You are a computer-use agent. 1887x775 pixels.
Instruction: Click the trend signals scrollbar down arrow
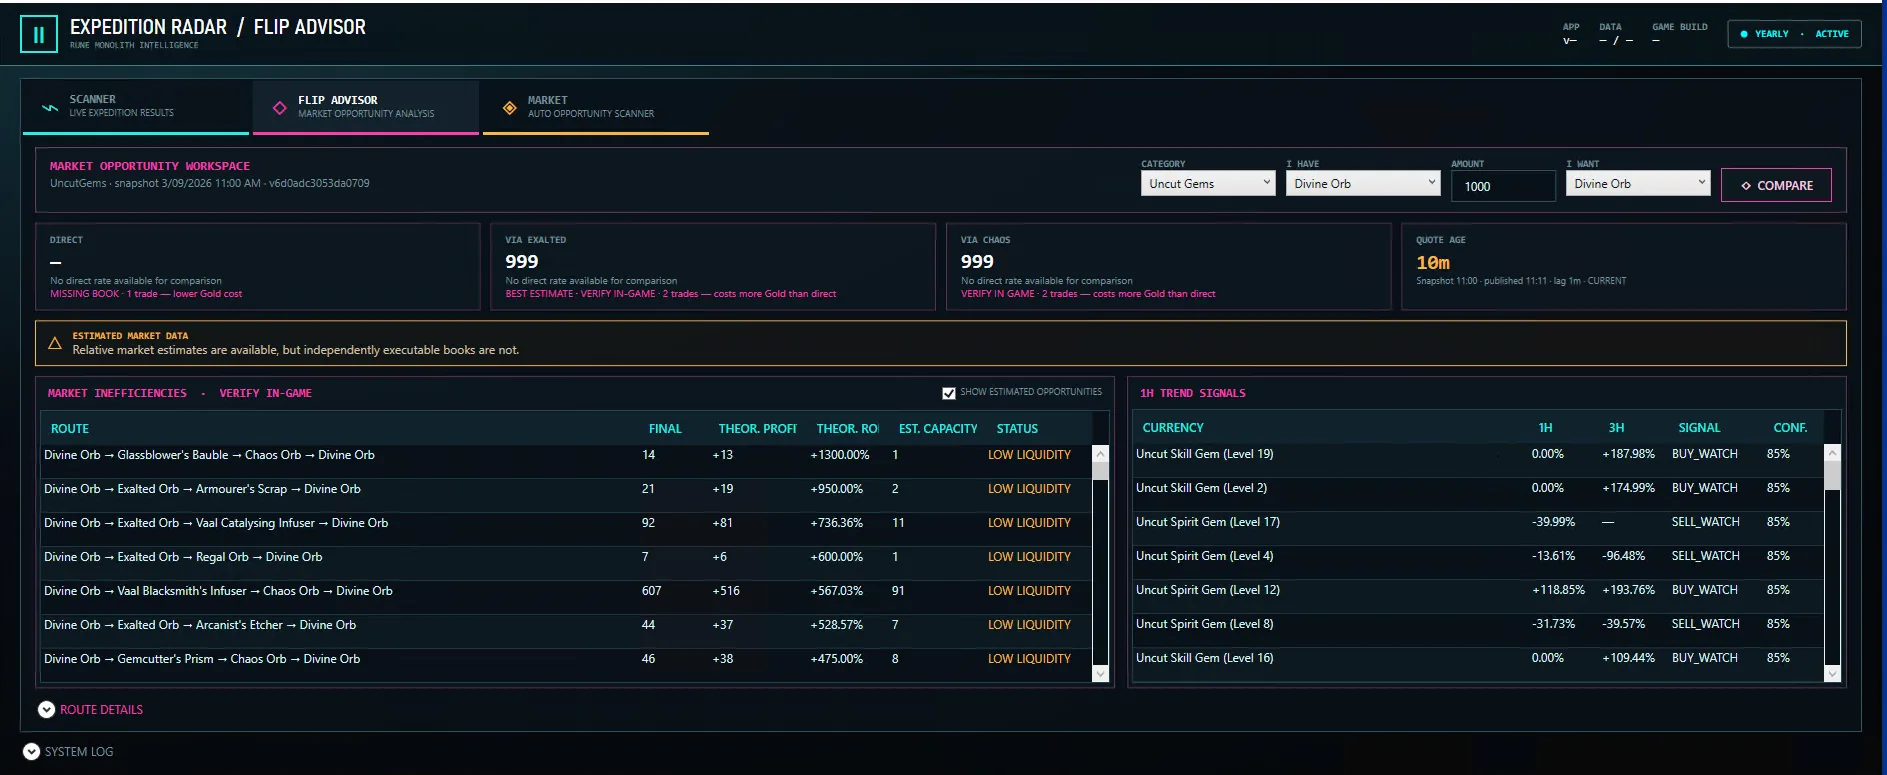pos(1833,674)
